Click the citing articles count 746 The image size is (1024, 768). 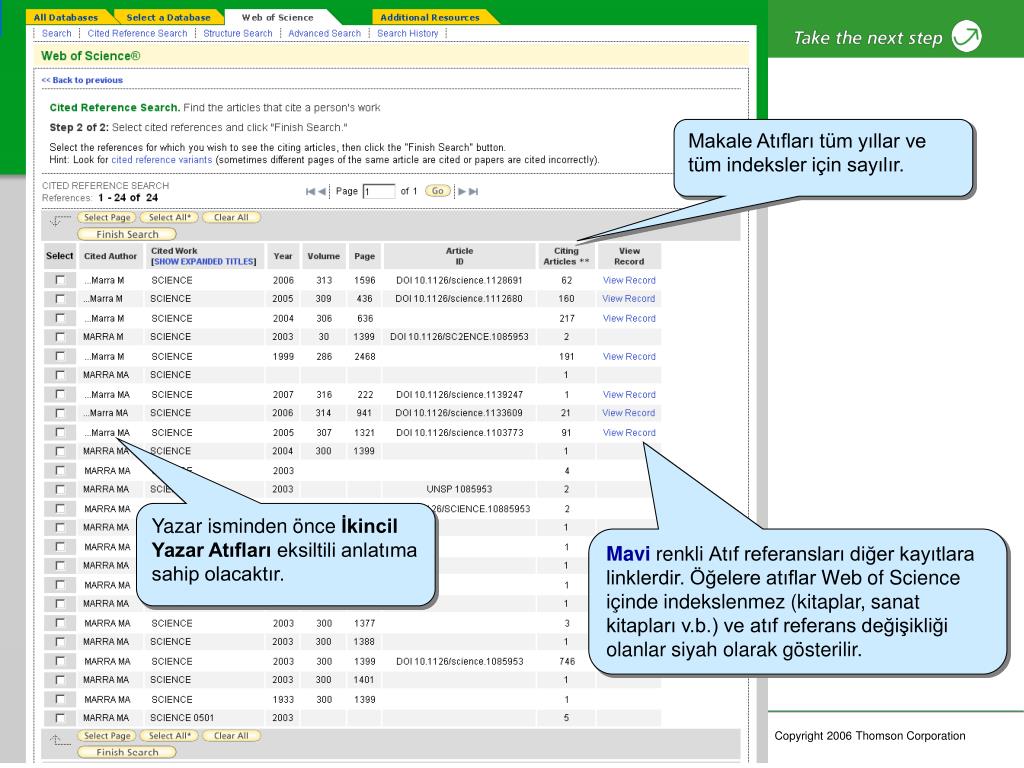pyautogui.click(x=567, y=662)
